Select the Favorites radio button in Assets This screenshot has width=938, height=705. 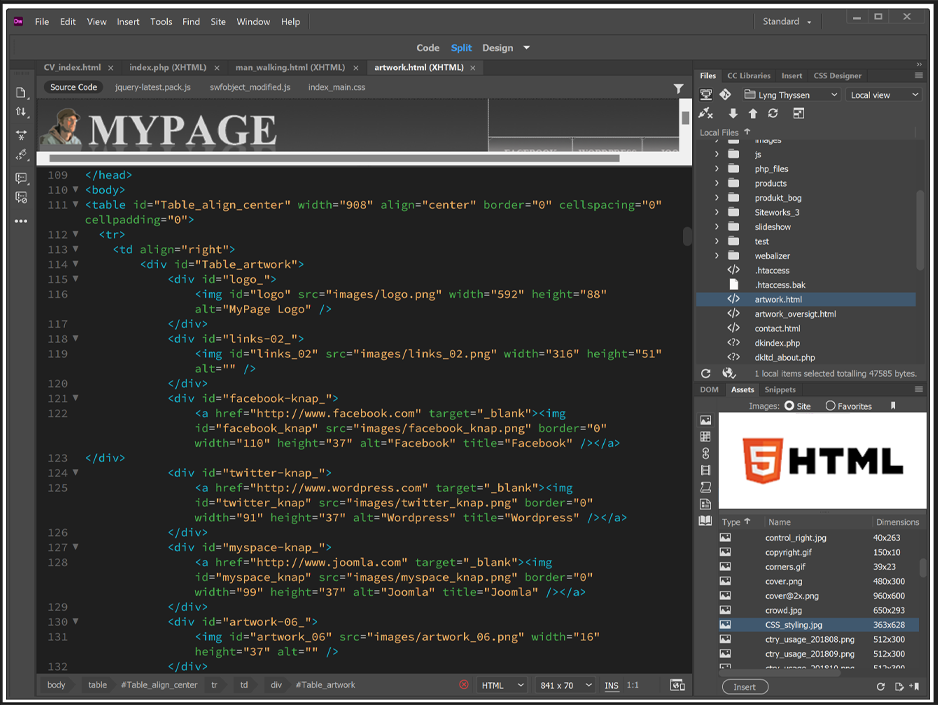(831, 406)
